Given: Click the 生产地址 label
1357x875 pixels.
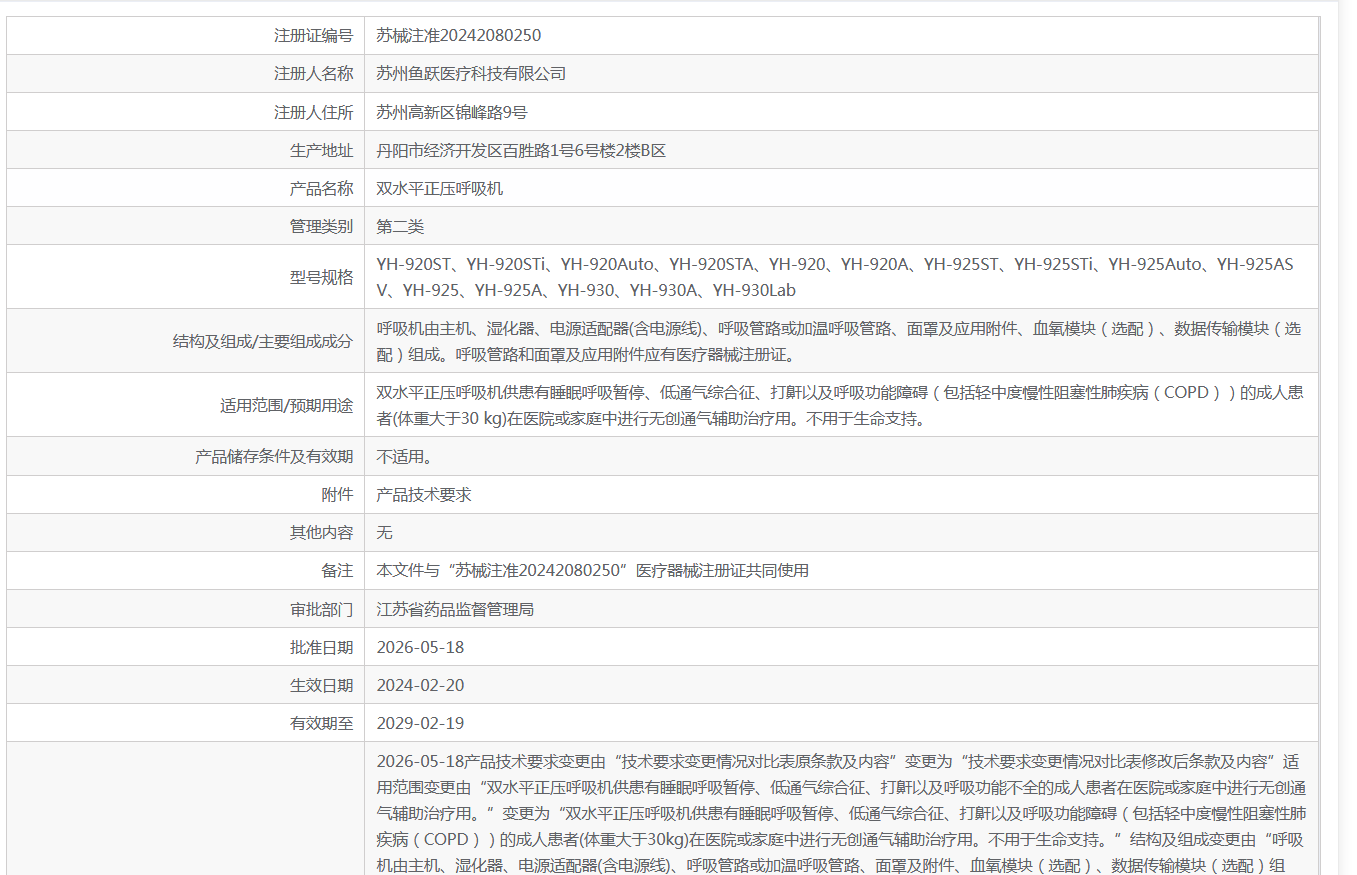Looking at the screenshot, I should coord(321,150).
